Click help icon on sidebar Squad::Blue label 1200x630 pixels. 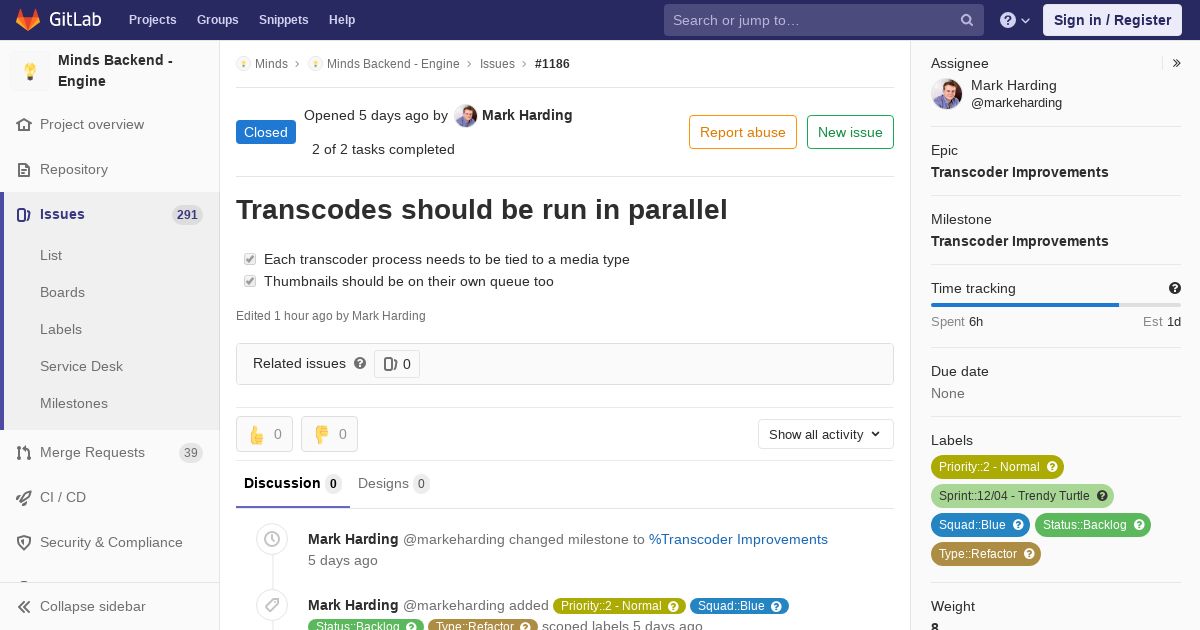click(x=1018, y=525)
